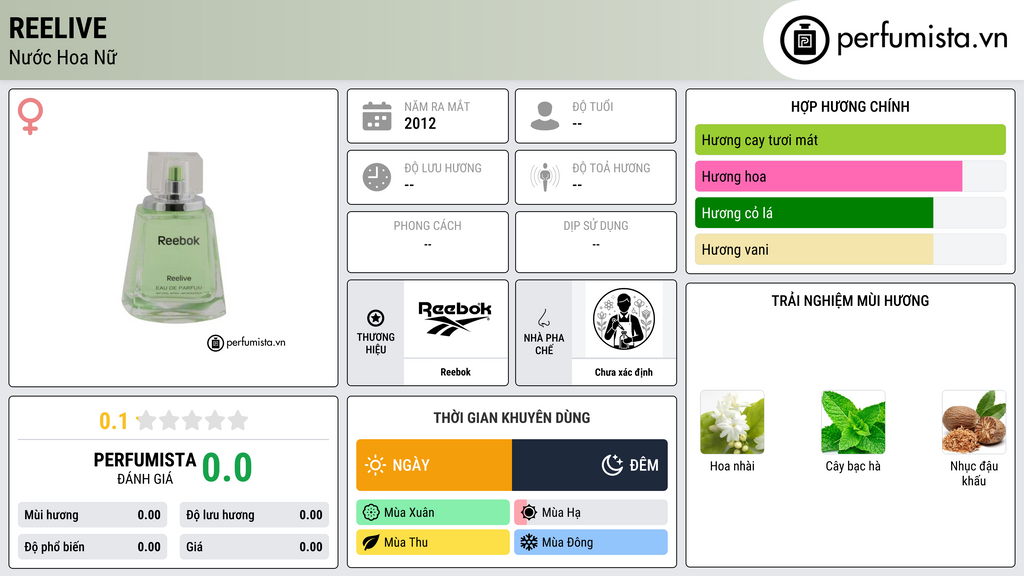
Task: Click the sillage icon for Độ Toả Hương
Action: 545,177
